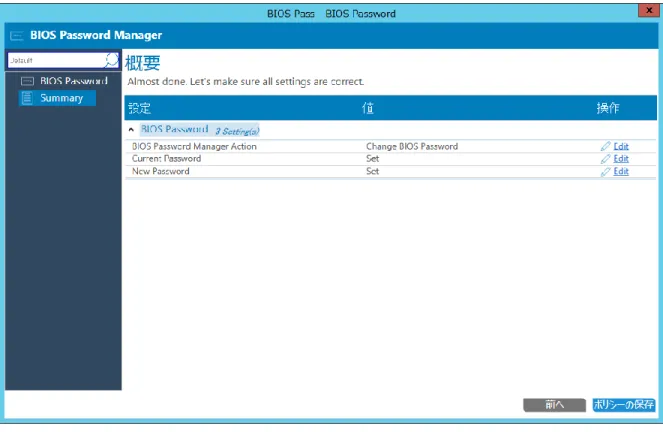The image size is (663, 432).
Task: Click pencil icon for BIOS Password Manager Action
Action: [605, 146]
